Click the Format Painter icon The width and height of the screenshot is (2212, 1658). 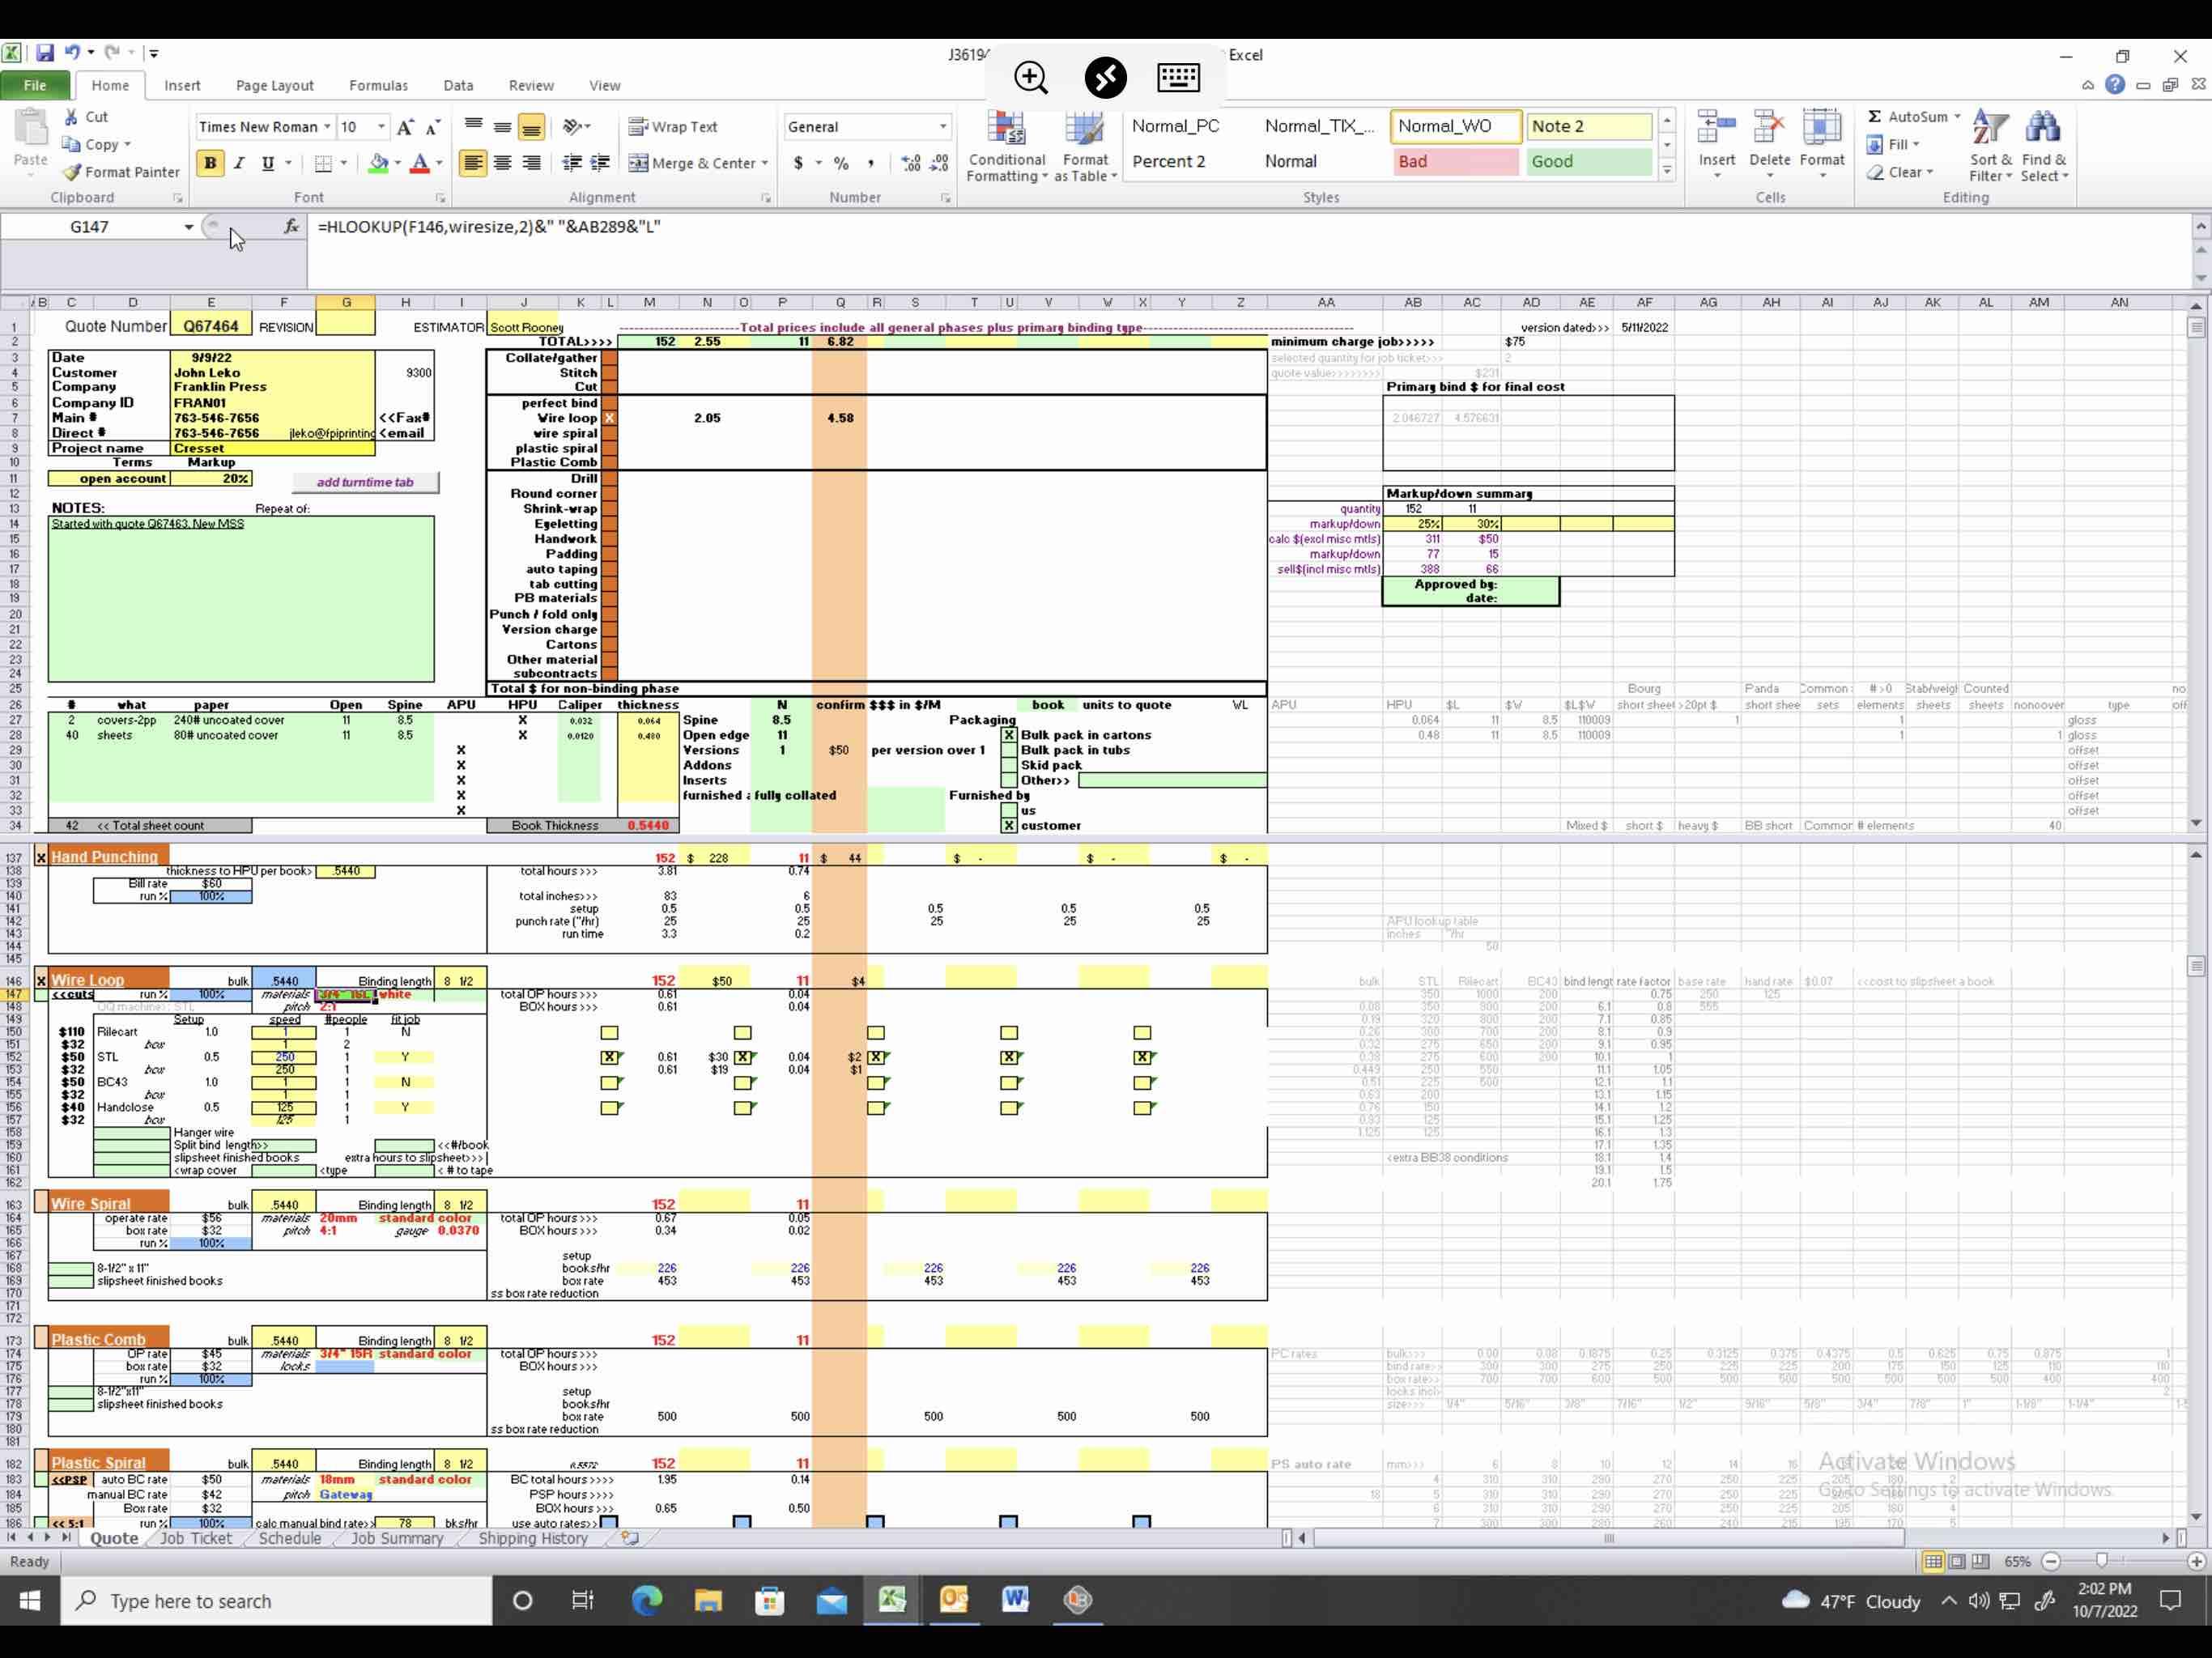point(73,172)
